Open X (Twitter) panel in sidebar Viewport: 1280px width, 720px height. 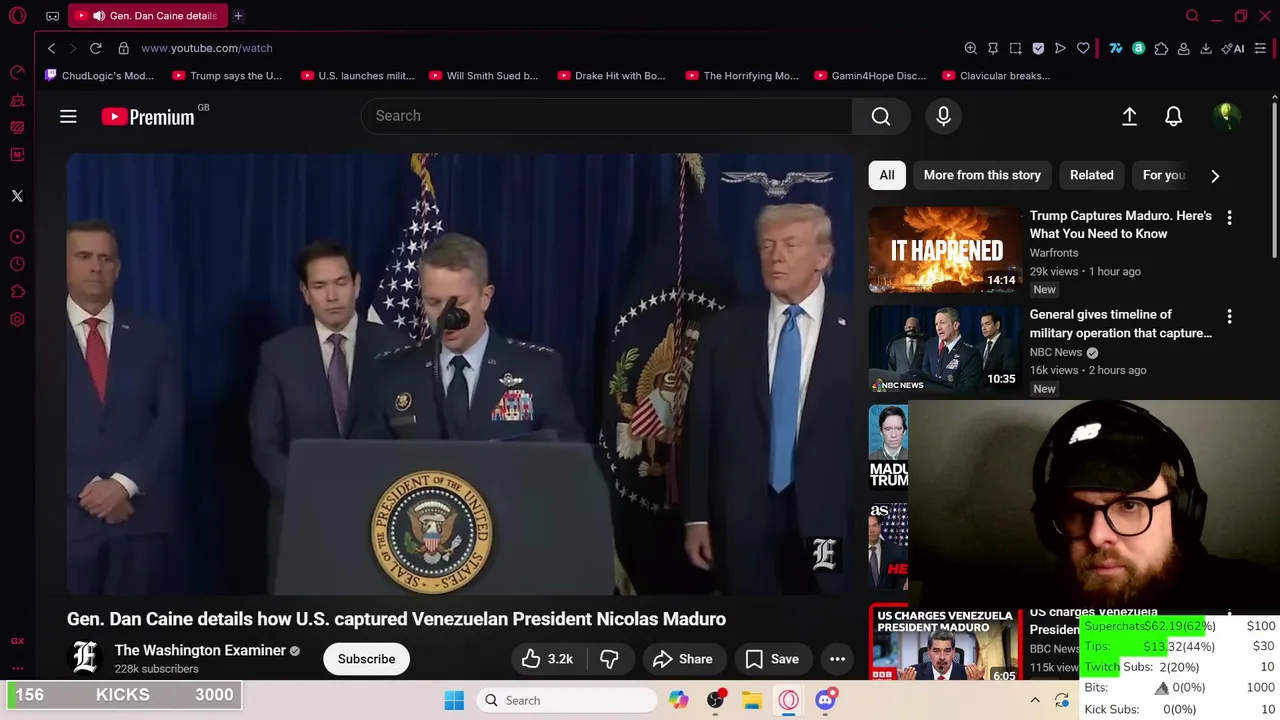point(17,196)
